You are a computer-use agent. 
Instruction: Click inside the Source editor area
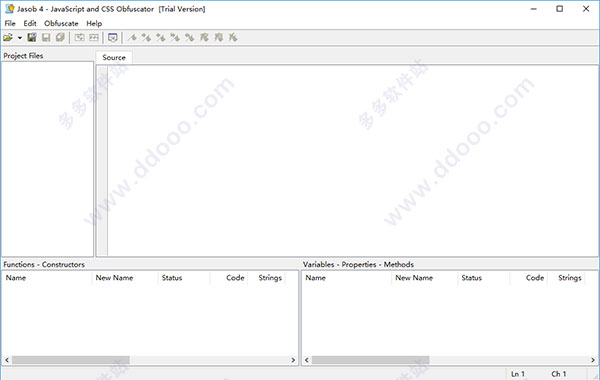352,161
